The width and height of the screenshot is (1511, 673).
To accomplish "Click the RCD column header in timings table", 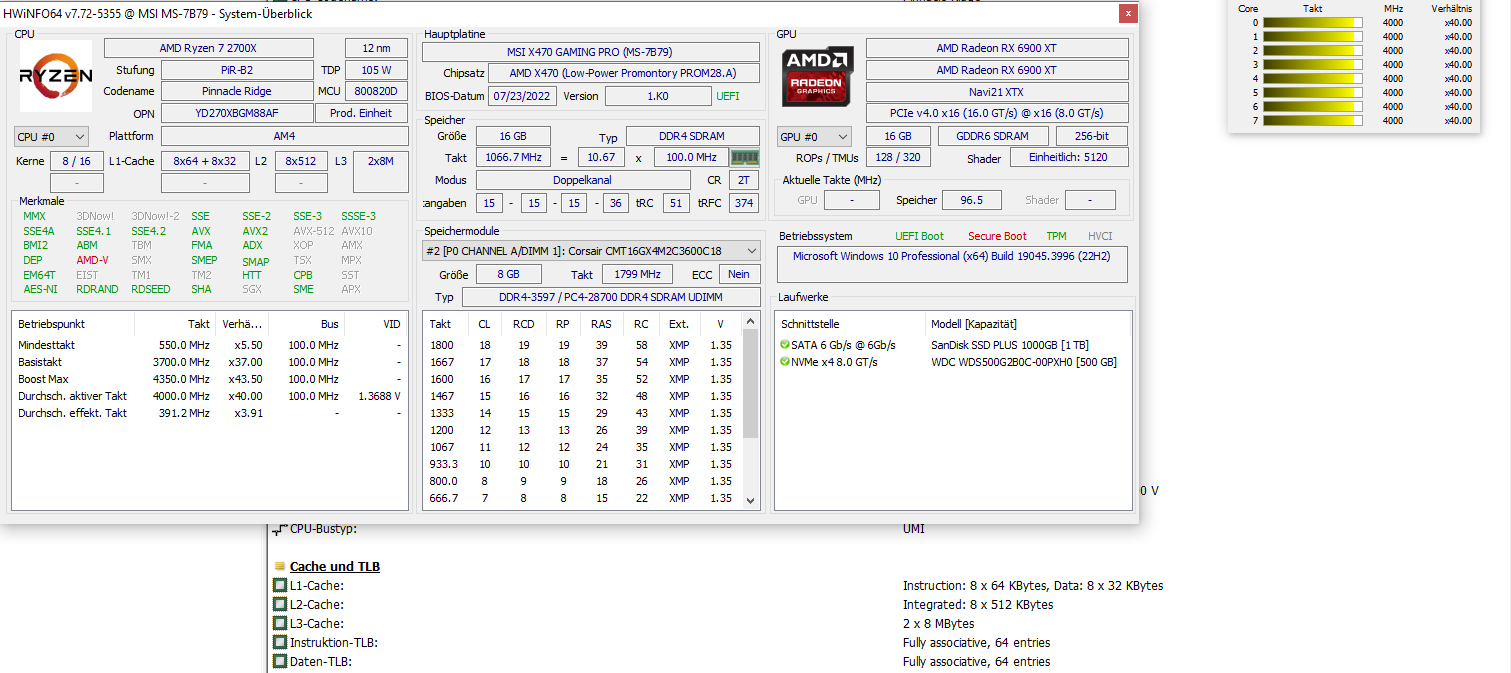I will (523, 324).
